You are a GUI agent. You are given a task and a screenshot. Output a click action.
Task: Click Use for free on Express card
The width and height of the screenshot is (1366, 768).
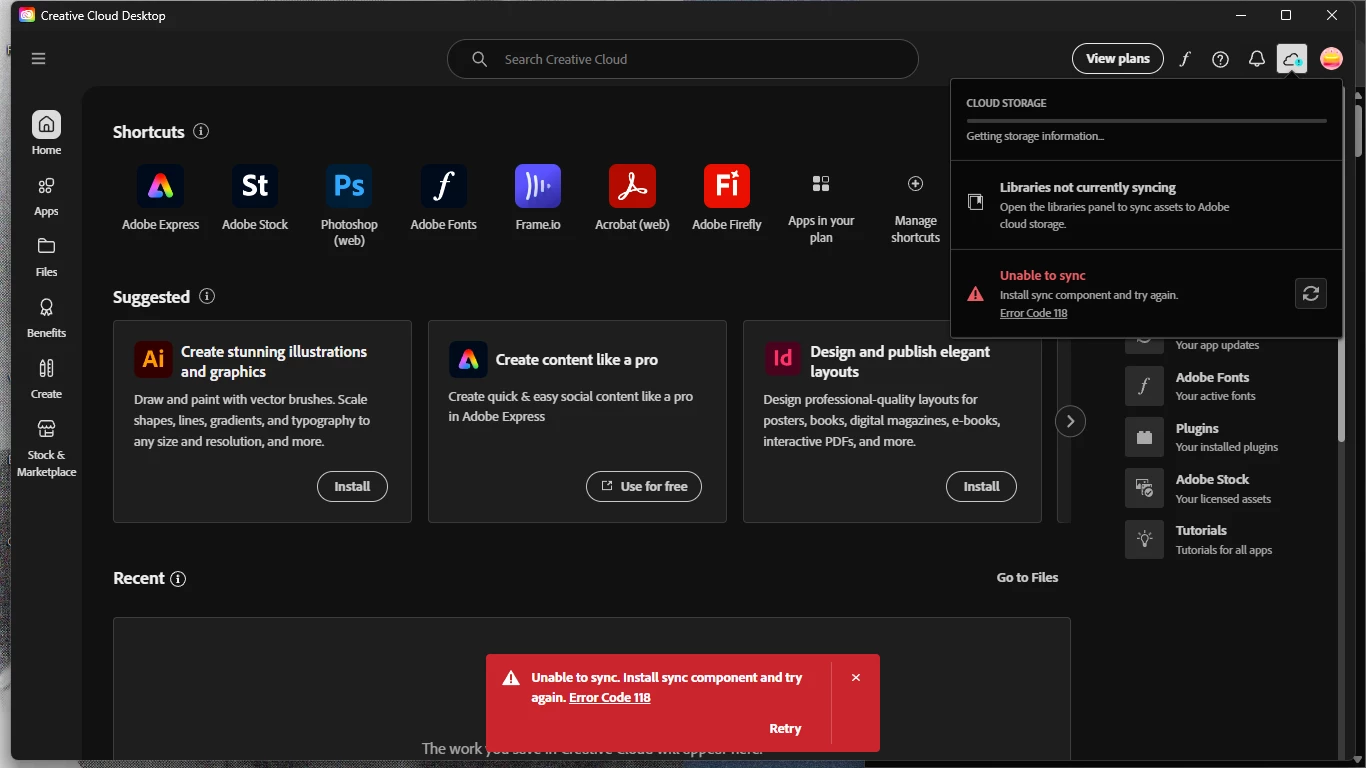coord(644,487)
